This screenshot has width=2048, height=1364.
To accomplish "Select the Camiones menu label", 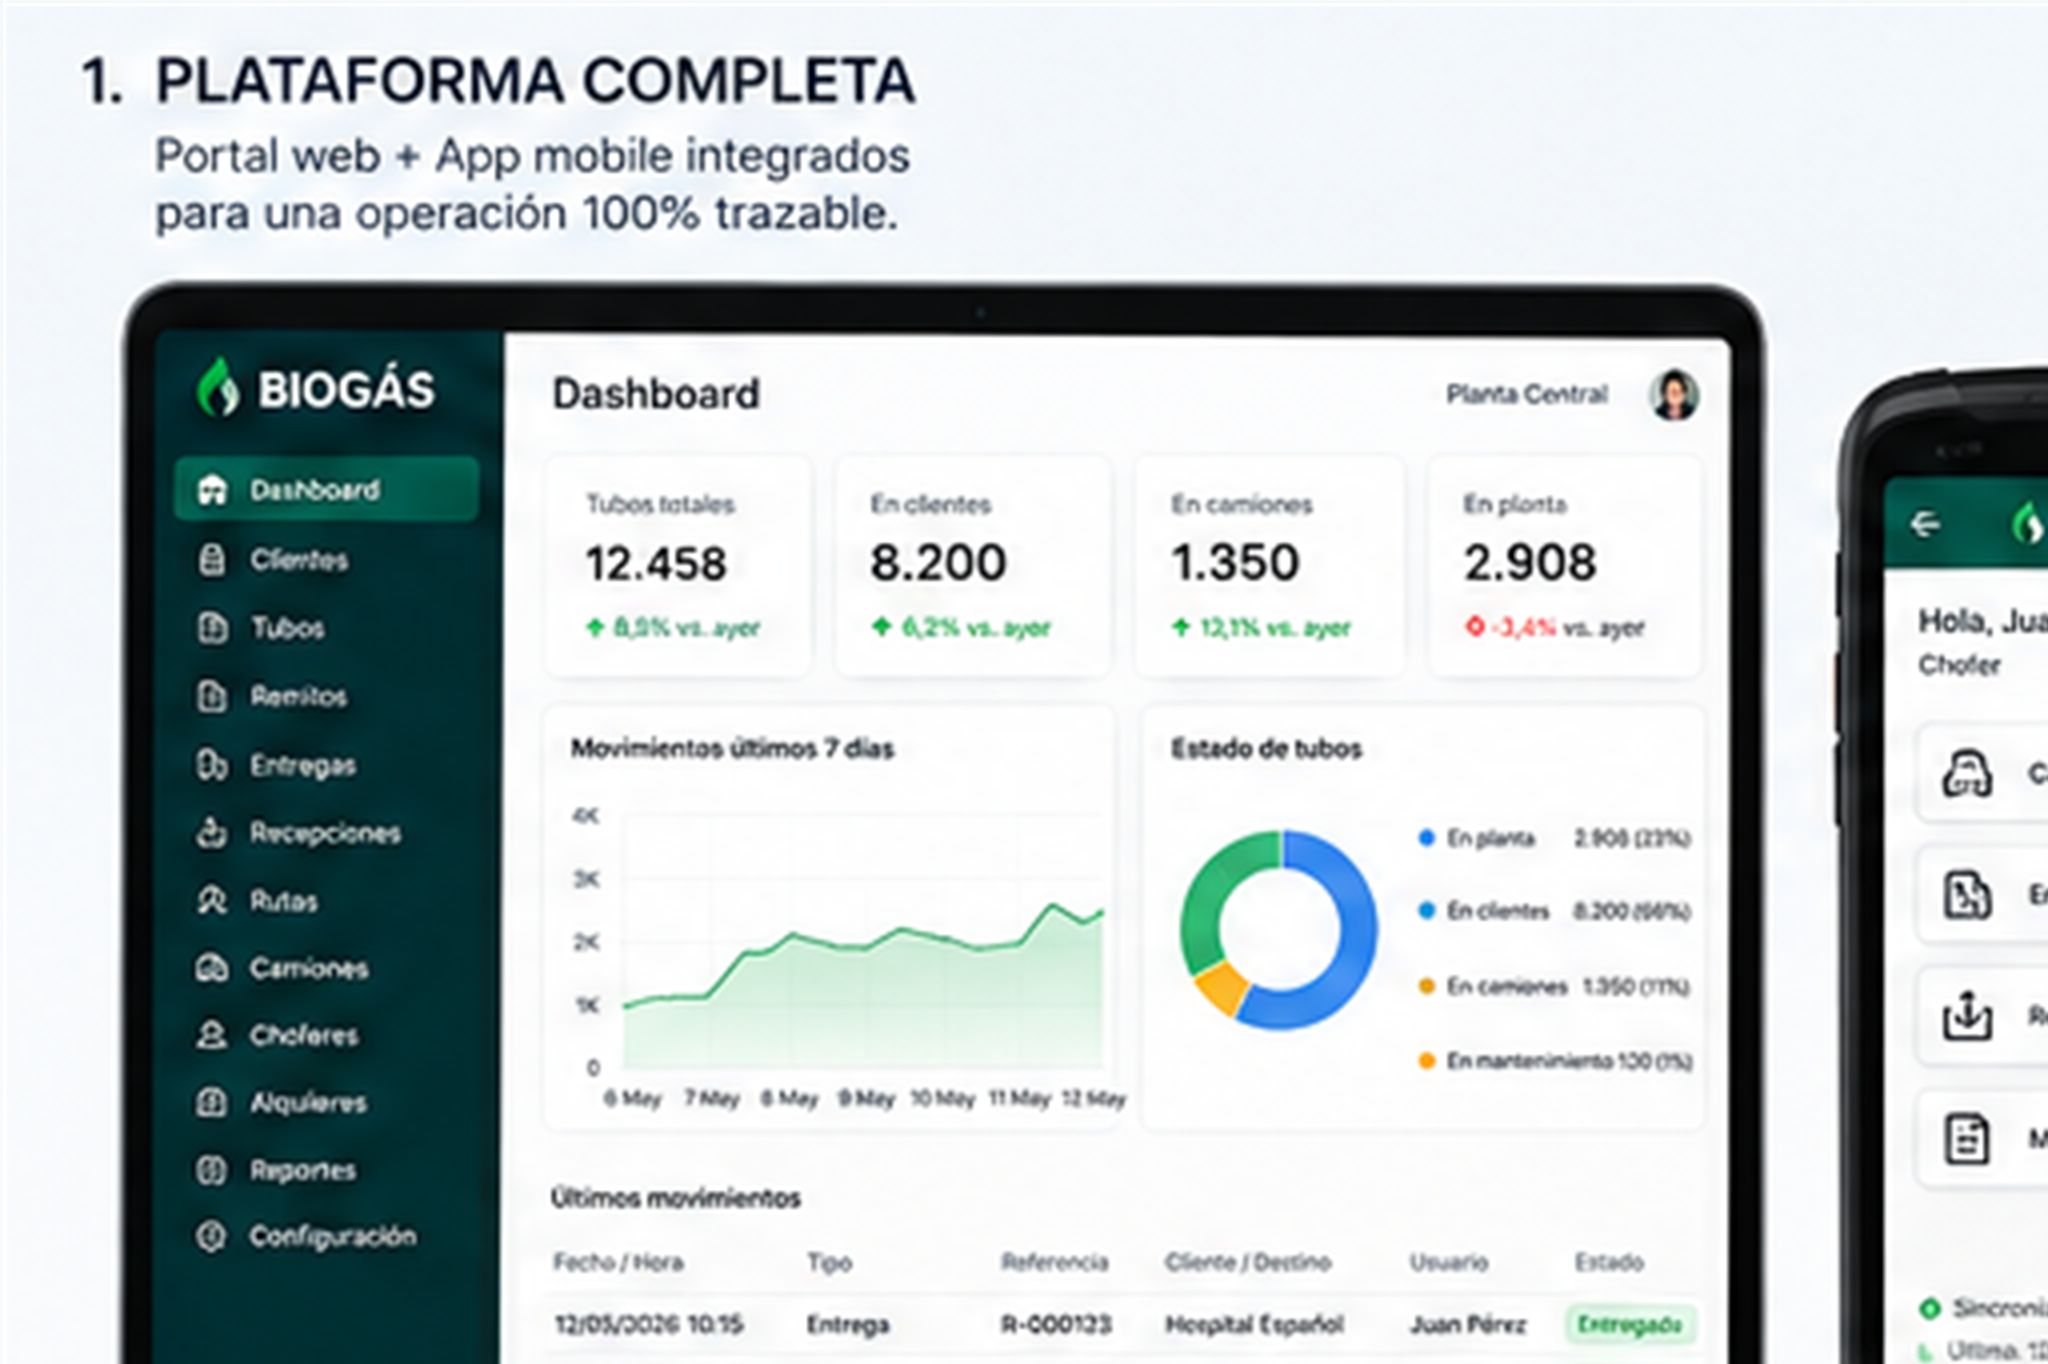I will click(x=309, y=968).
